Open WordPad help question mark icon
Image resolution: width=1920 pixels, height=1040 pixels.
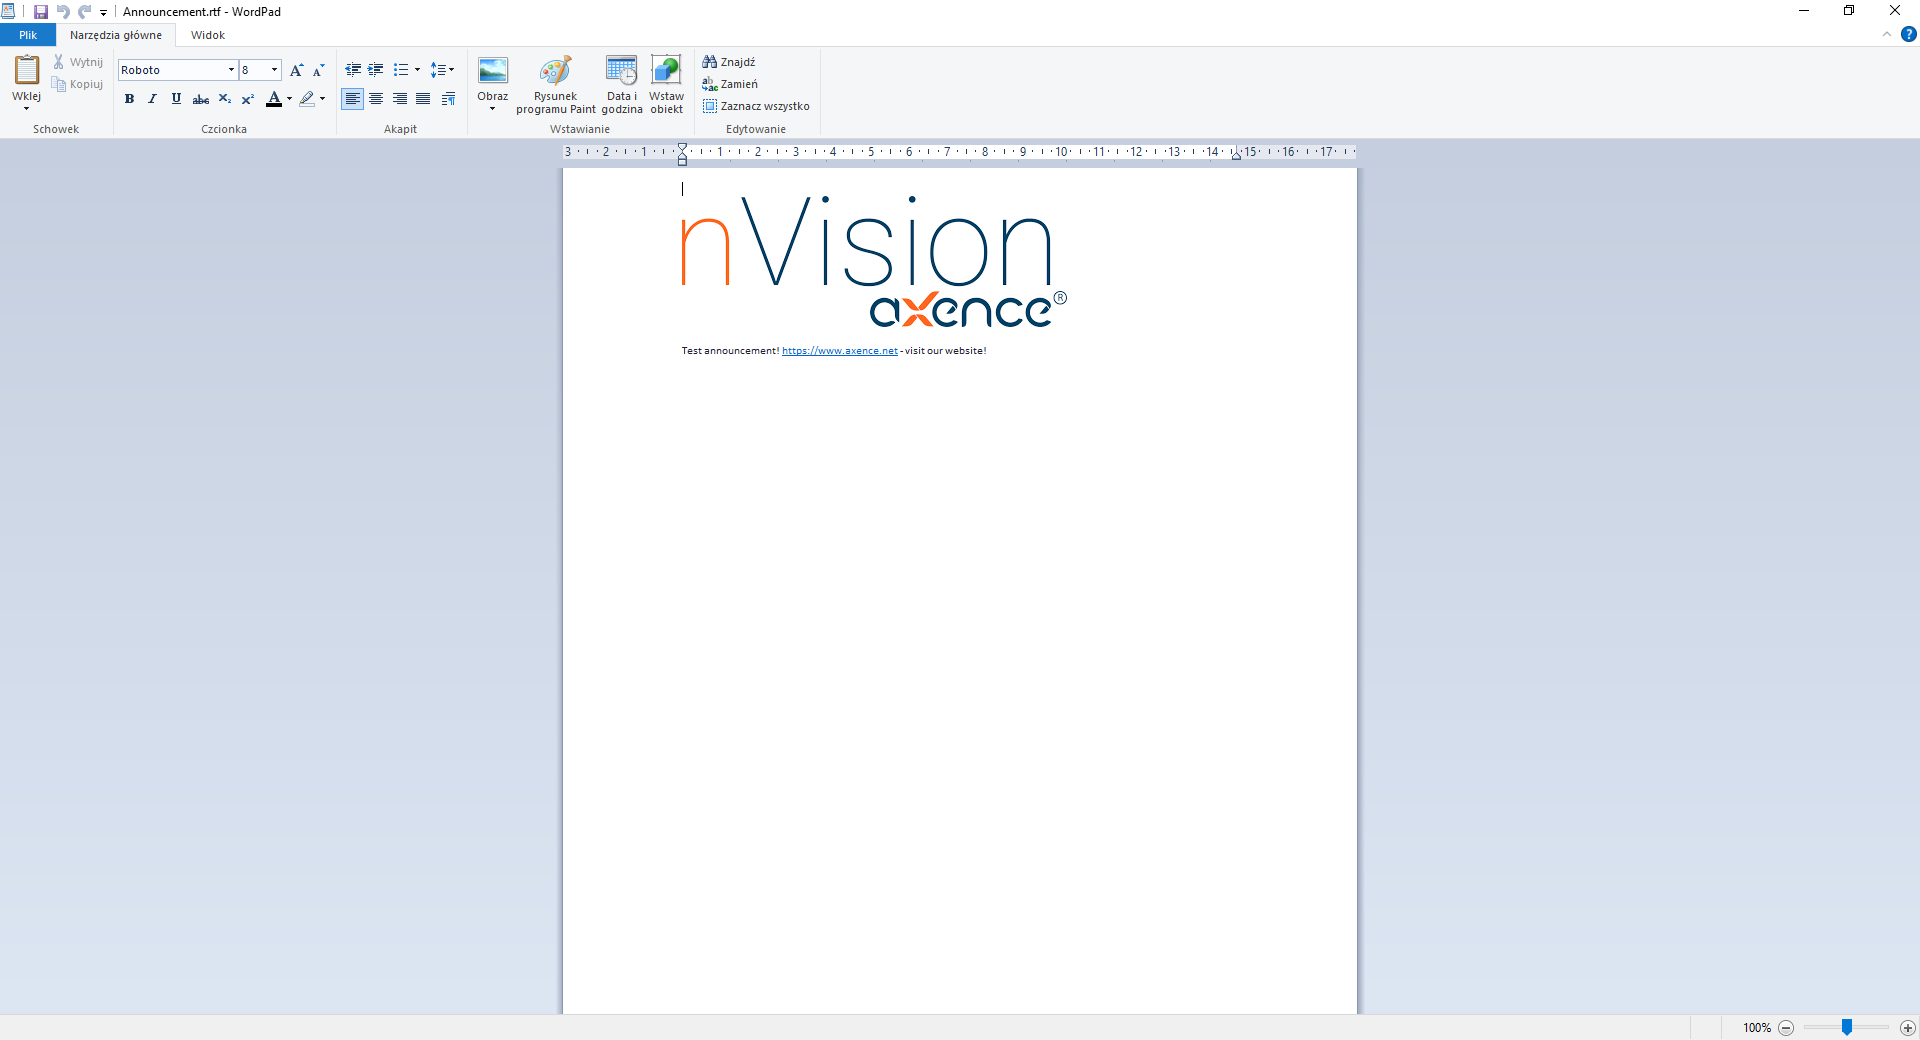coord(1908,34)
